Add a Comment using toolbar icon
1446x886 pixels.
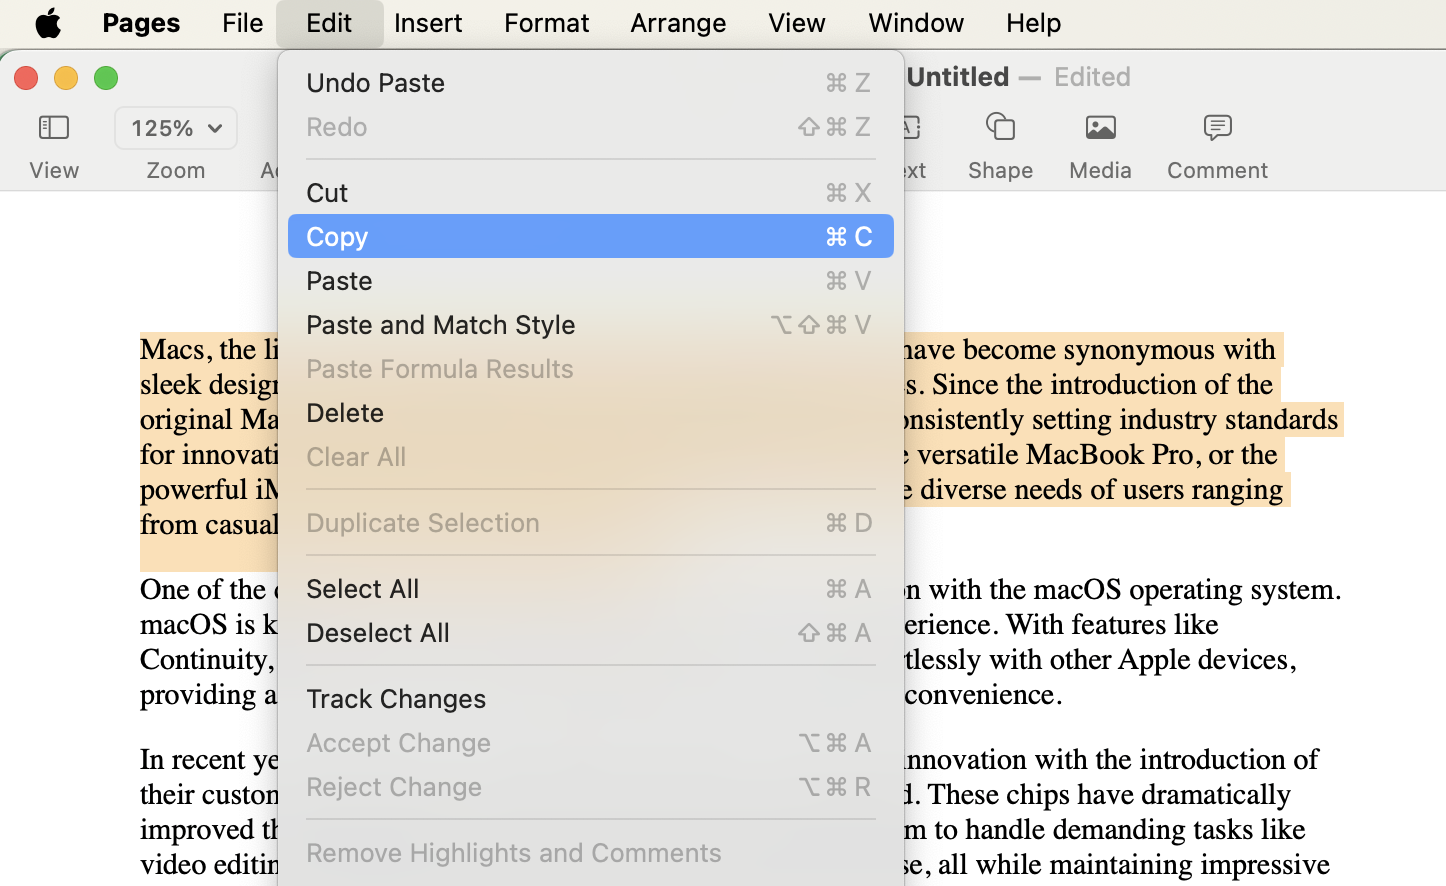pyautogui.click(x=1217, y=127)
